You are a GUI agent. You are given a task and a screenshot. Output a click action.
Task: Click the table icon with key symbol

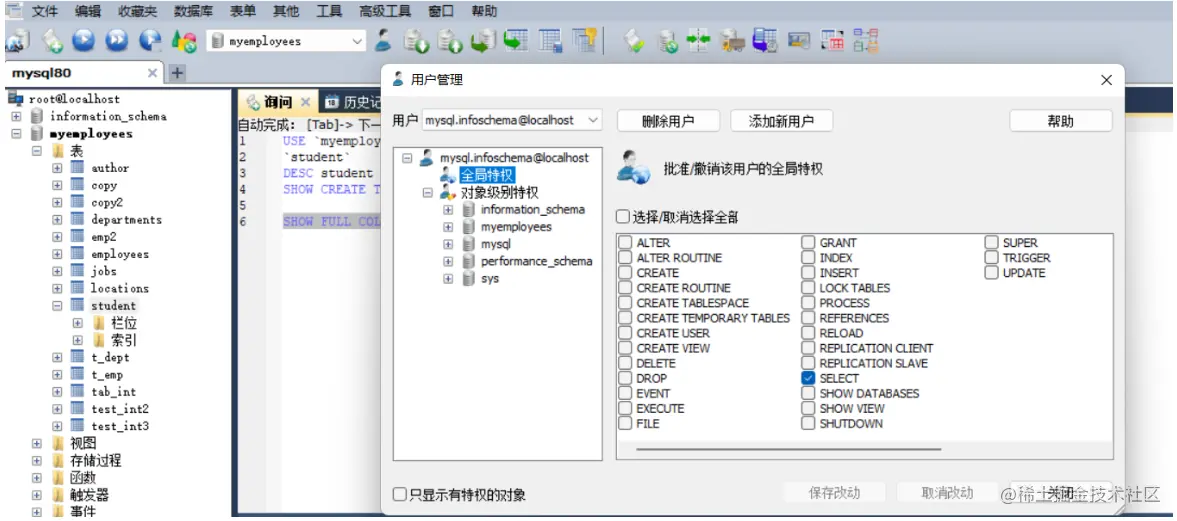tap(584, 41)
